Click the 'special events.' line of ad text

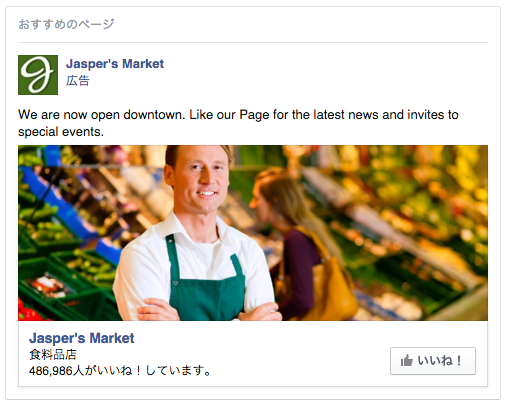click(61, 132)
